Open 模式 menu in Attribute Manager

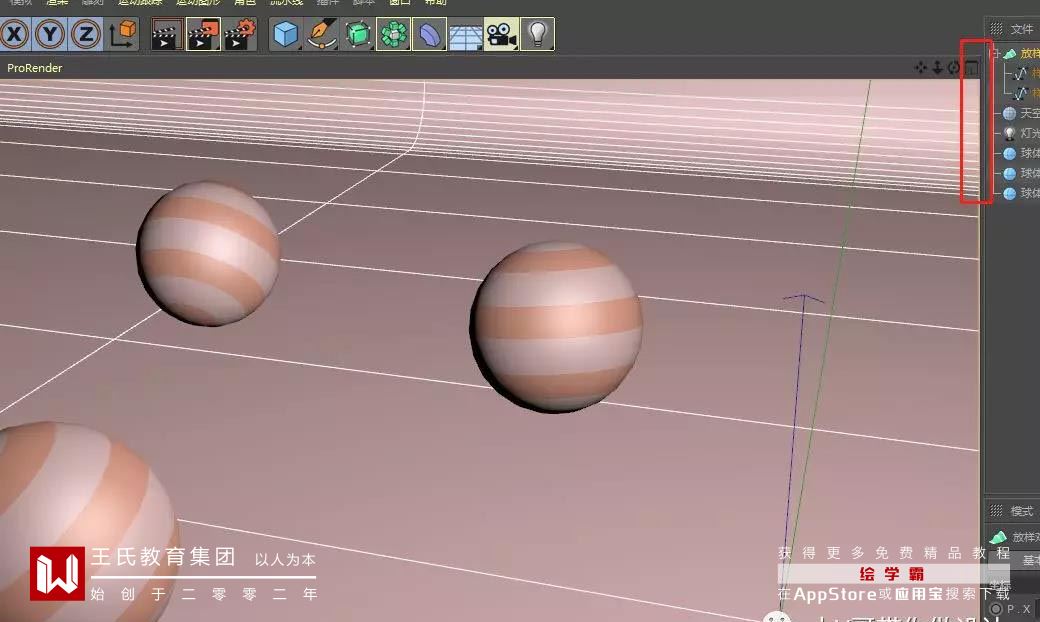(x=1021, y=511)
